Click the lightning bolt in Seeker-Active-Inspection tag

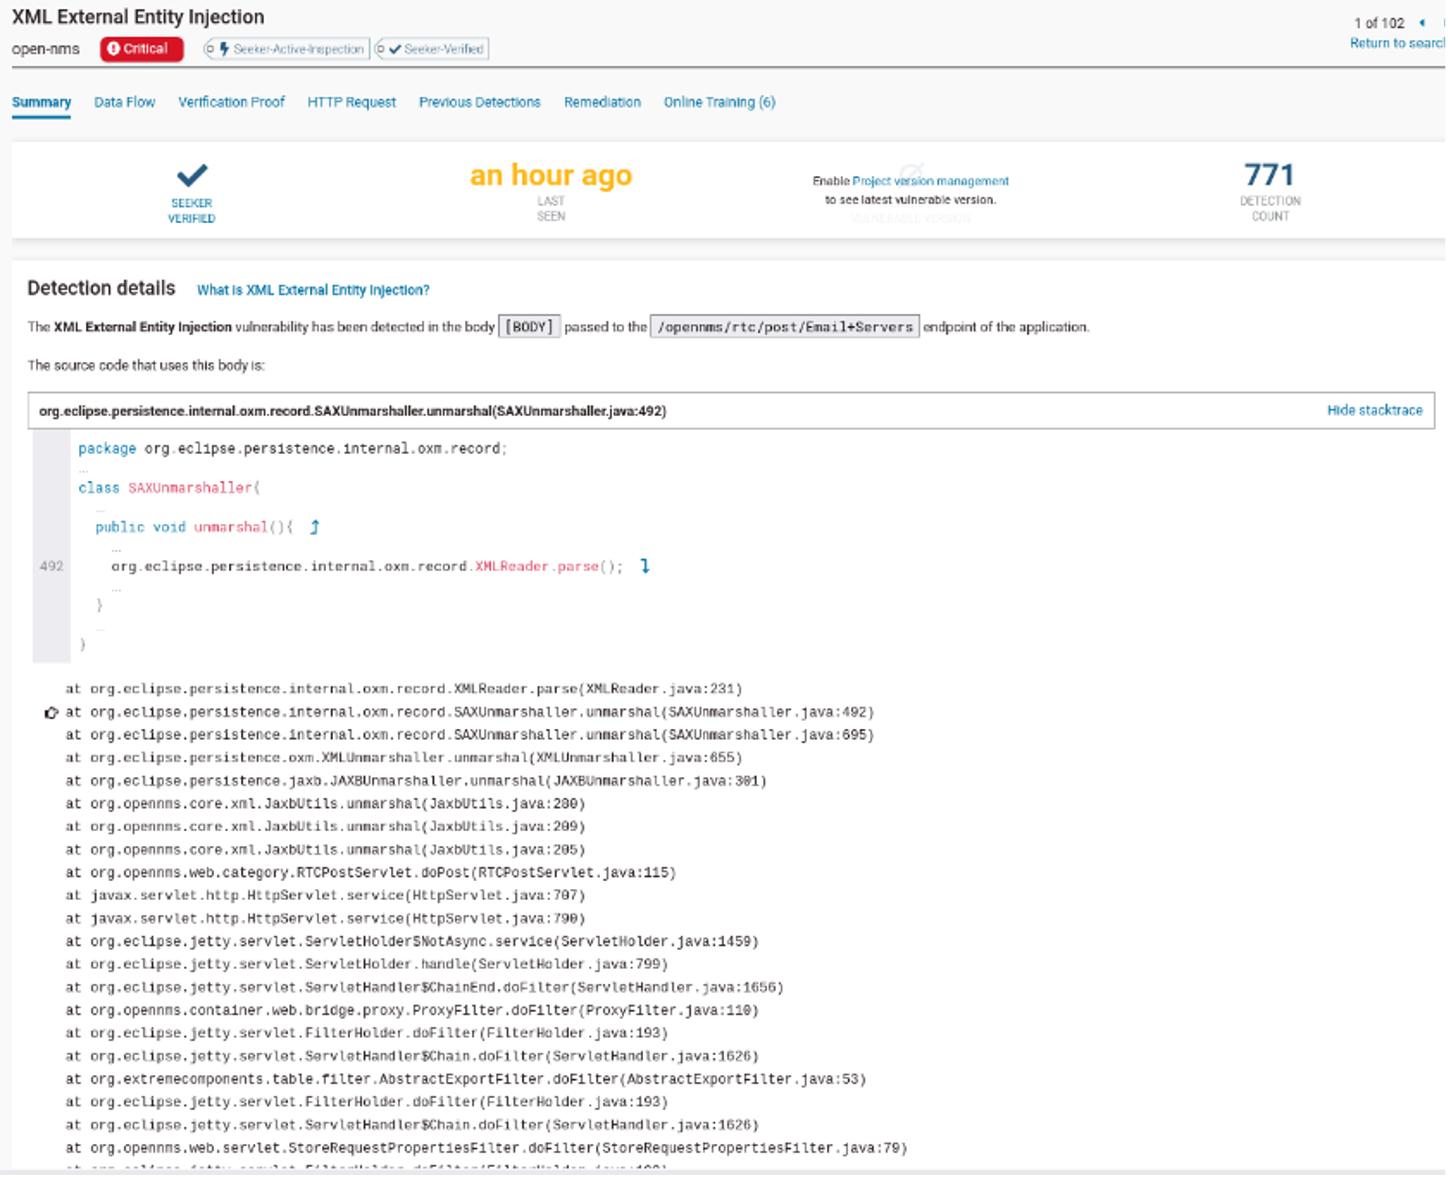[225, 49]
